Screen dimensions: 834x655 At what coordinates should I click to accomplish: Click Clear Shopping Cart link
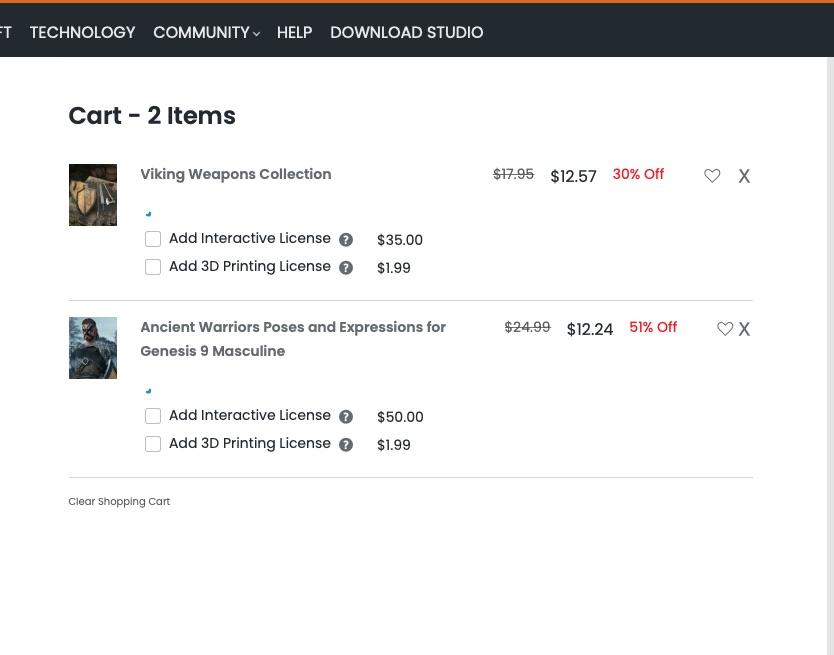(x=119, y=502)
